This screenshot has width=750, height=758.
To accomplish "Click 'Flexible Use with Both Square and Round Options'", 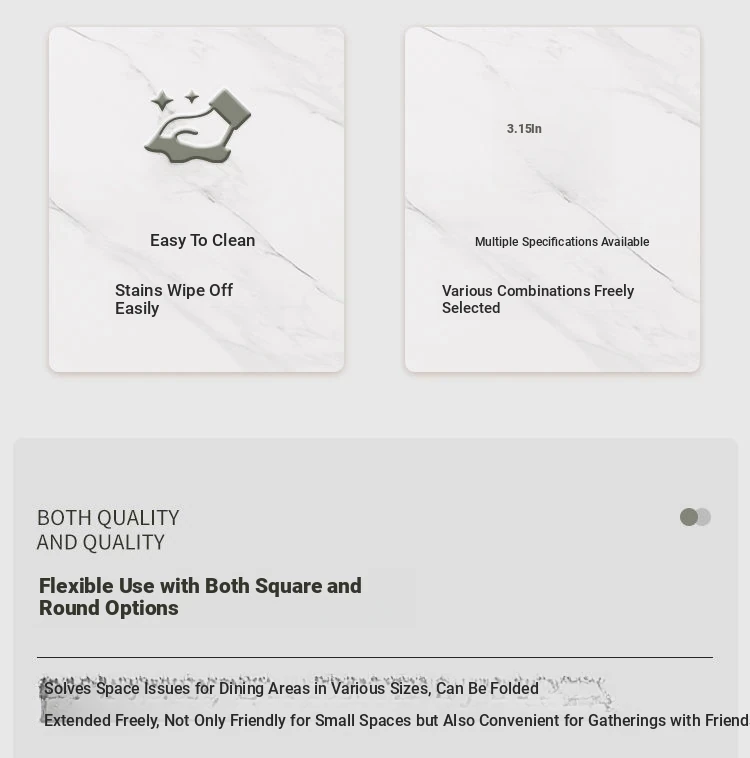I will 200,597.
